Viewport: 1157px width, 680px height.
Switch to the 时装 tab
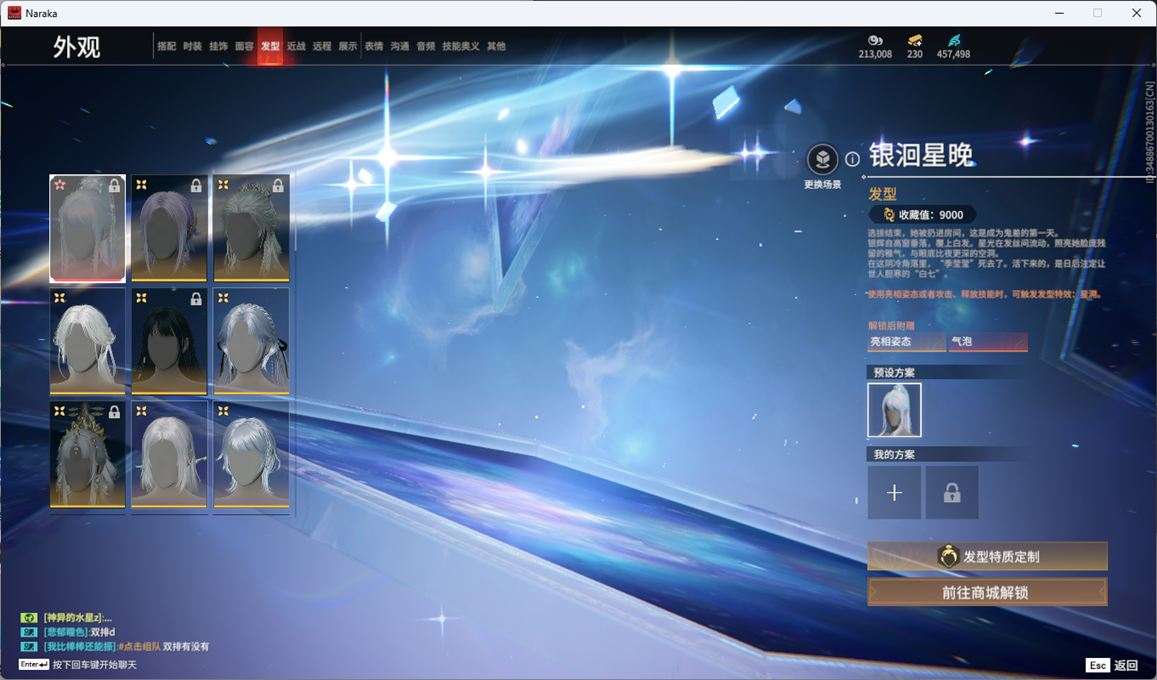(x=194, y=45)
